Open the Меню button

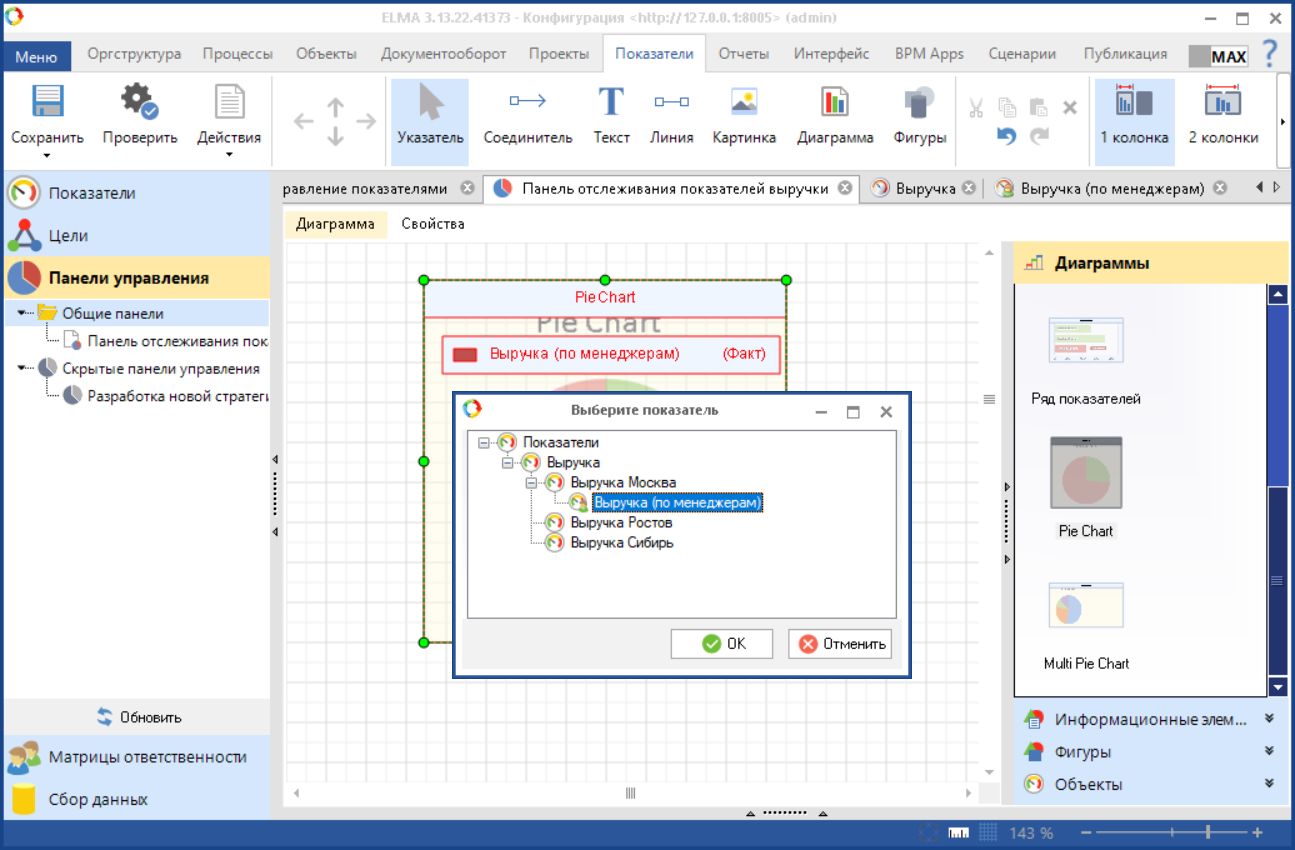point(37,57)
